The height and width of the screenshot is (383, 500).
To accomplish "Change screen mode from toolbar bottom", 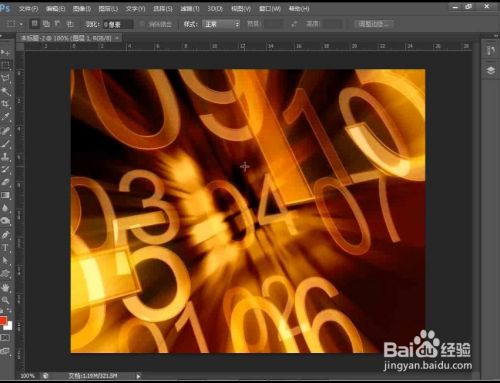I will [x=5, y=351].
